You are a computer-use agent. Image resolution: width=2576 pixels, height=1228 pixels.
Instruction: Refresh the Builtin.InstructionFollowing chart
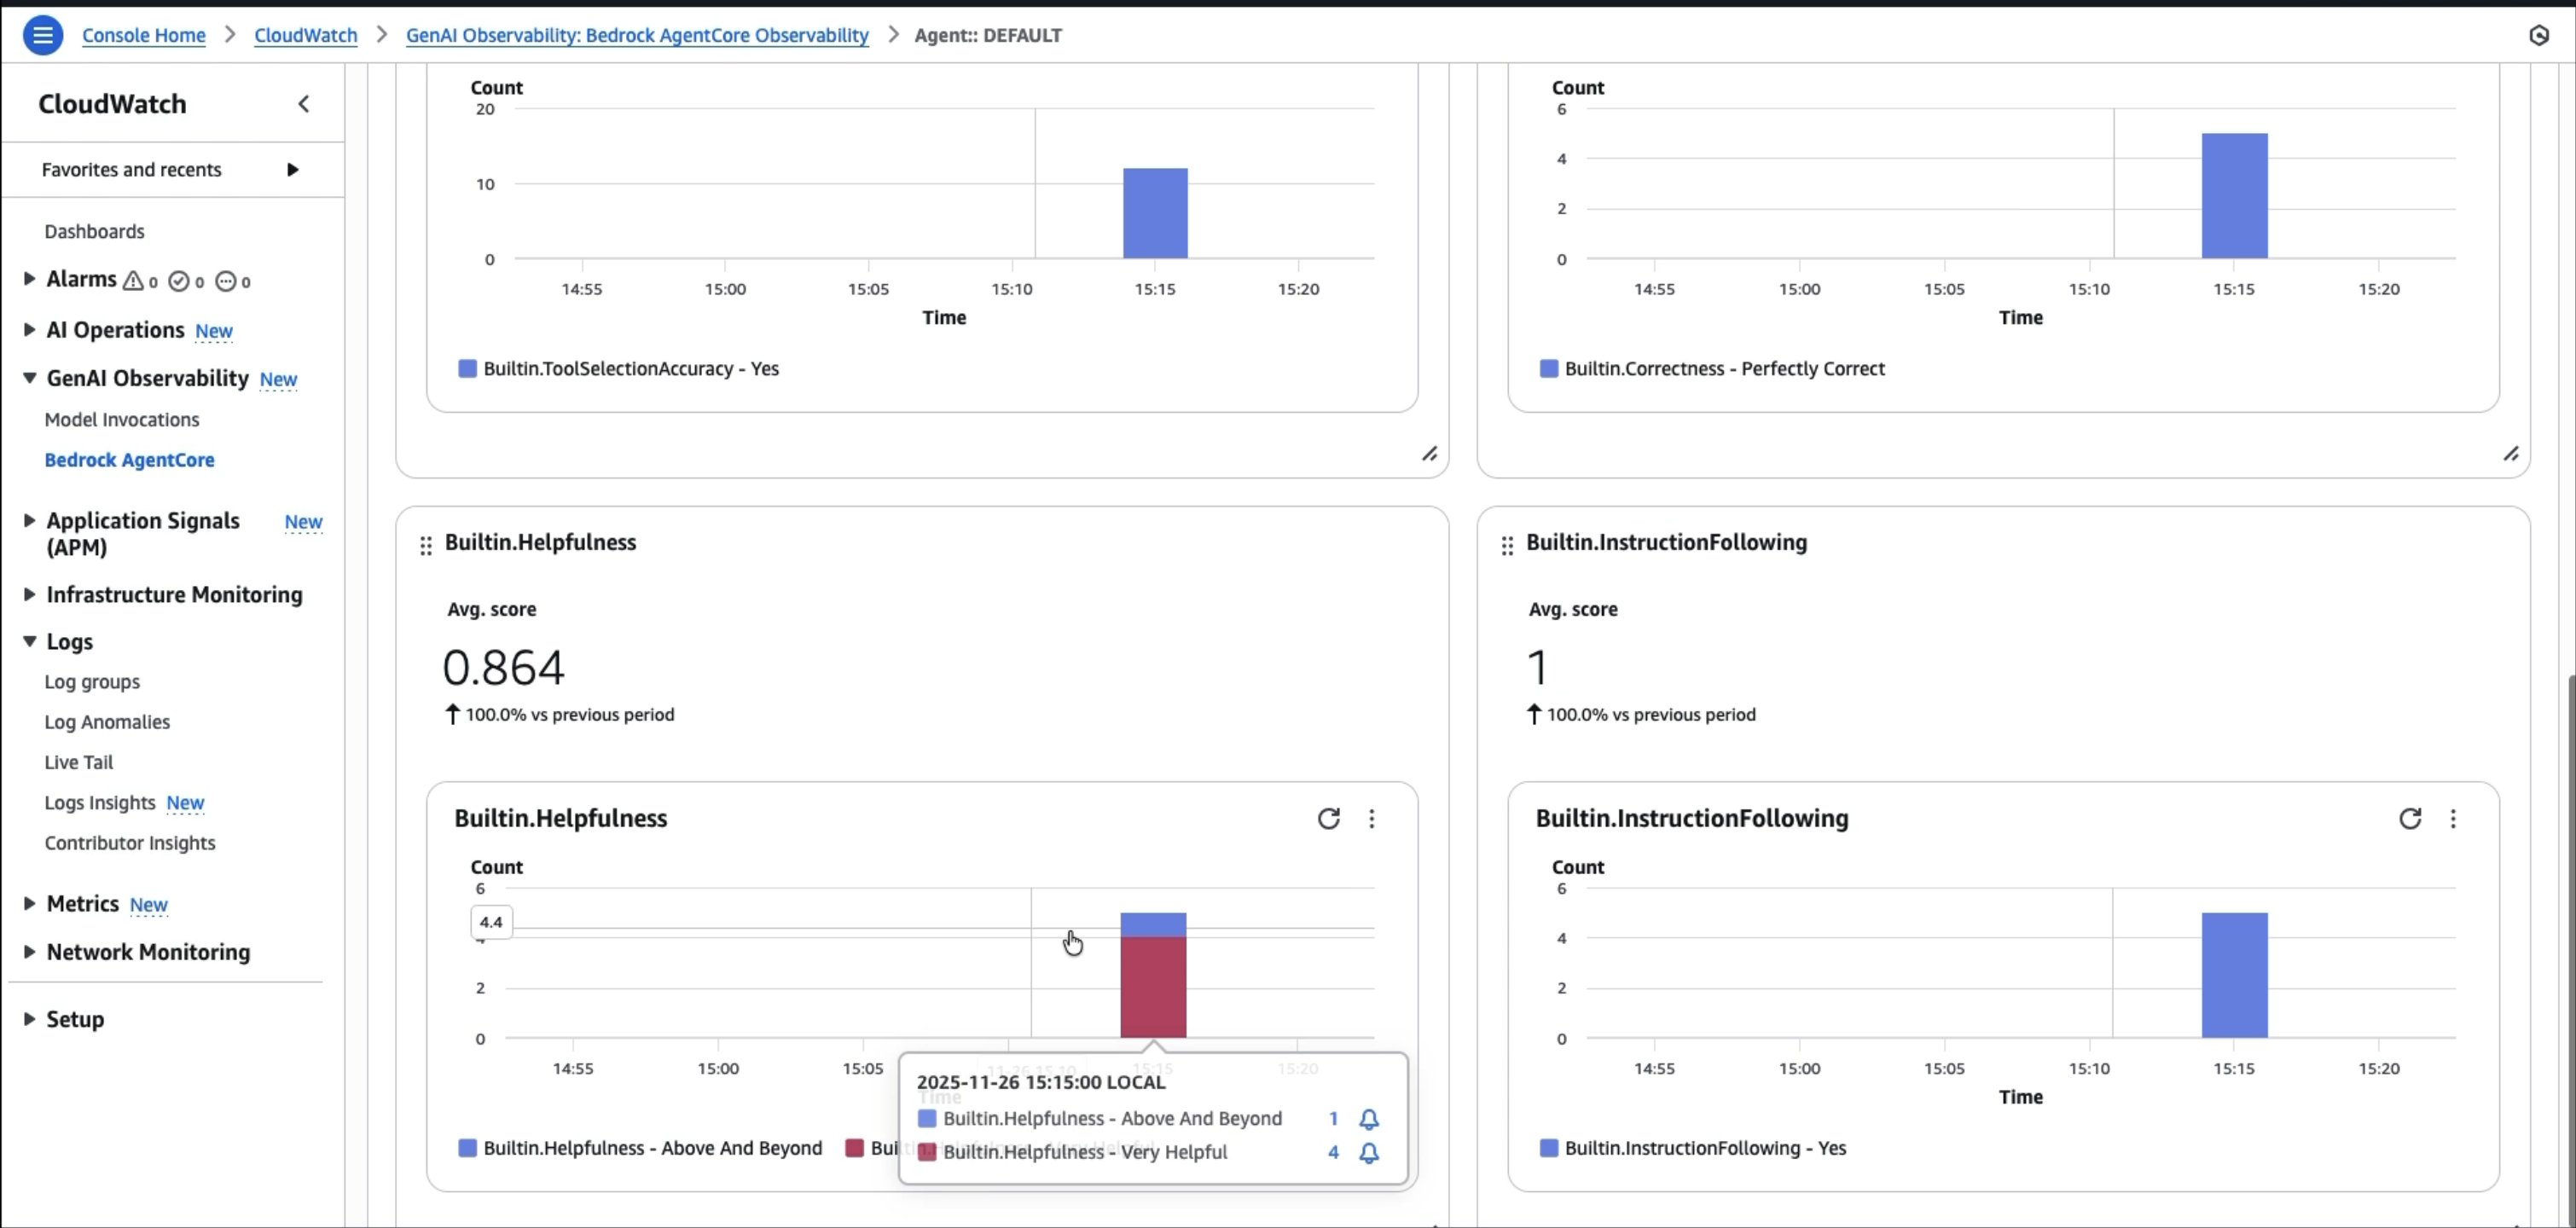[2409, 819]
